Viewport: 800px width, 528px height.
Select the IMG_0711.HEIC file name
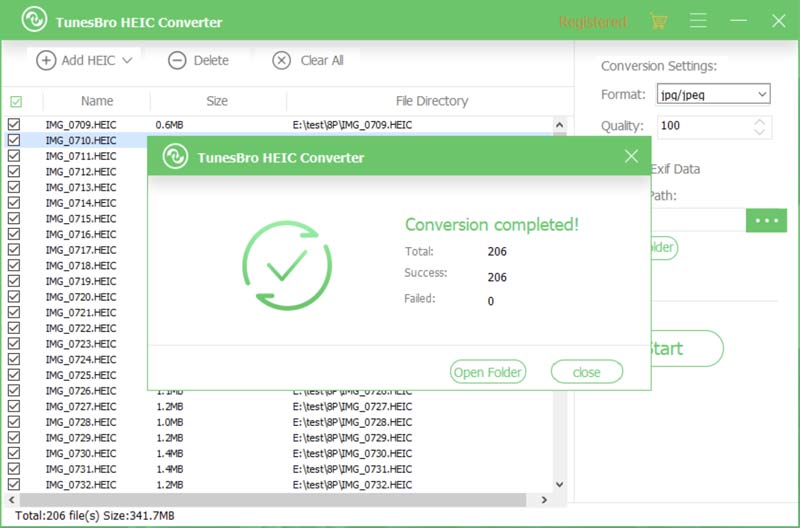click(x=81, y=156)
